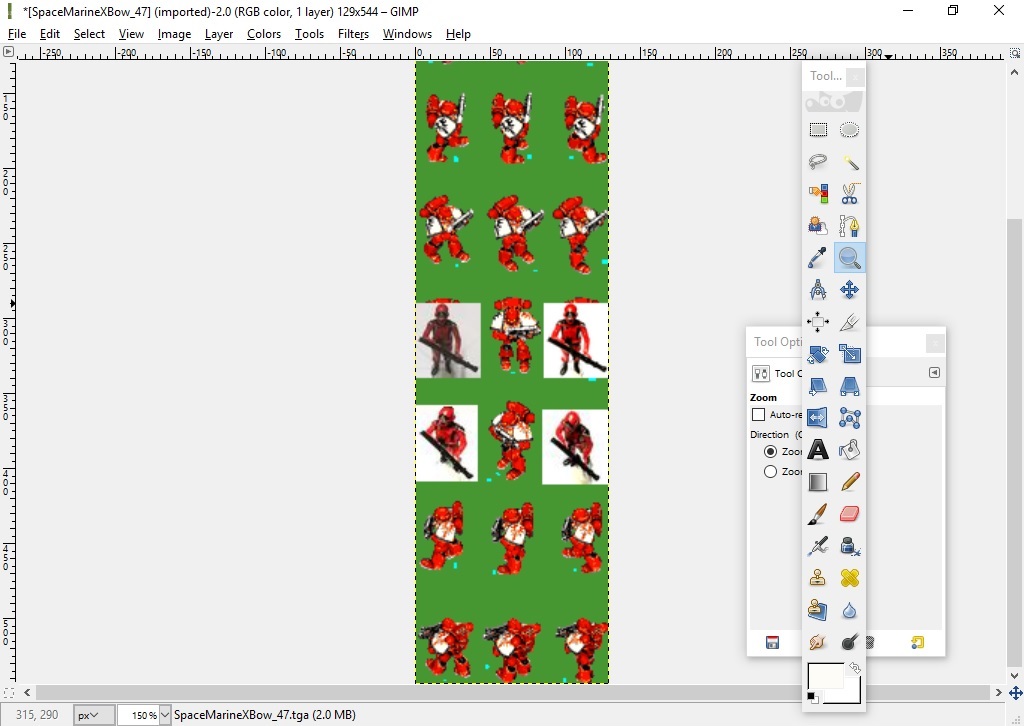Select the Pencil tool
Screen dimensions: 1024x726
coord(849,482)
